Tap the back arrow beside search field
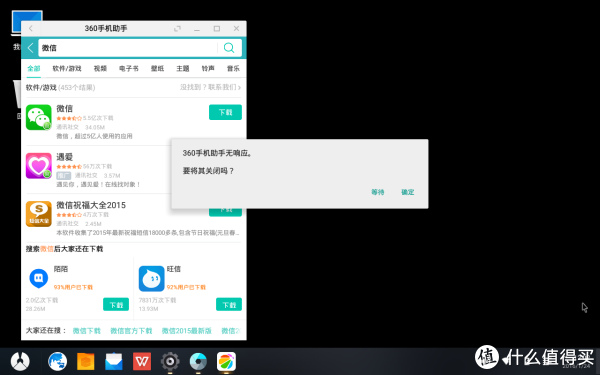The image size is (600, 375). 31,48
